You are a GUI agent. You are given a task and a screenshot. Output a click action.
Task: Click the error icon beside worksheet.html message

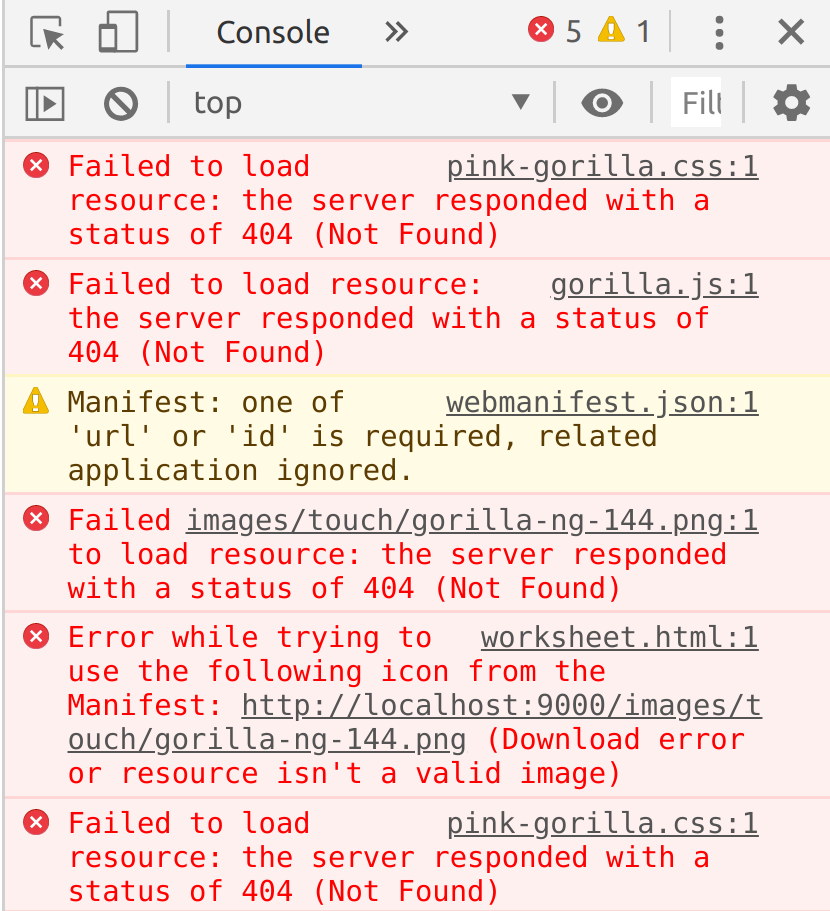36,636
